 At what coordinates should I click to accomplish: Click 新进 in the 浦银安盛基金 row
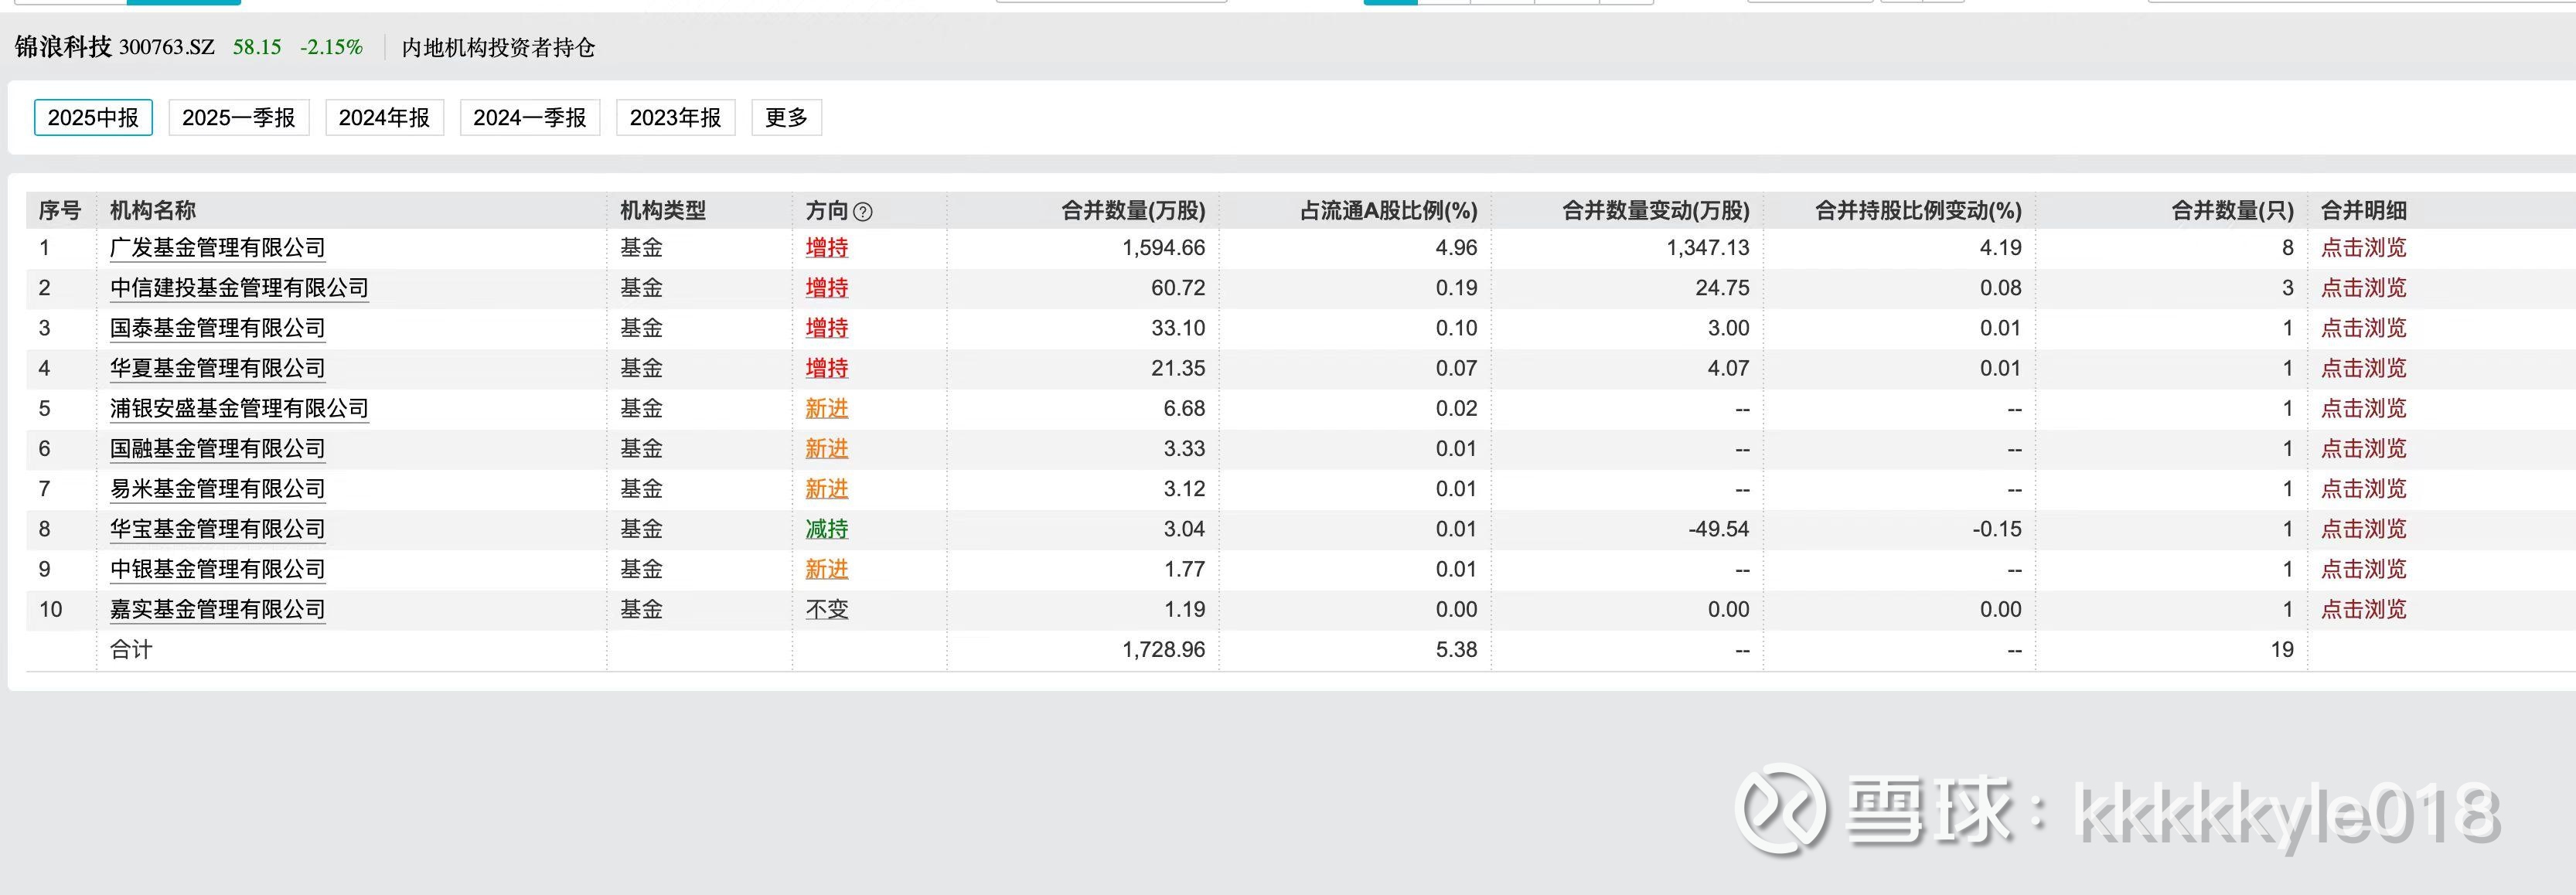point(827,409)
